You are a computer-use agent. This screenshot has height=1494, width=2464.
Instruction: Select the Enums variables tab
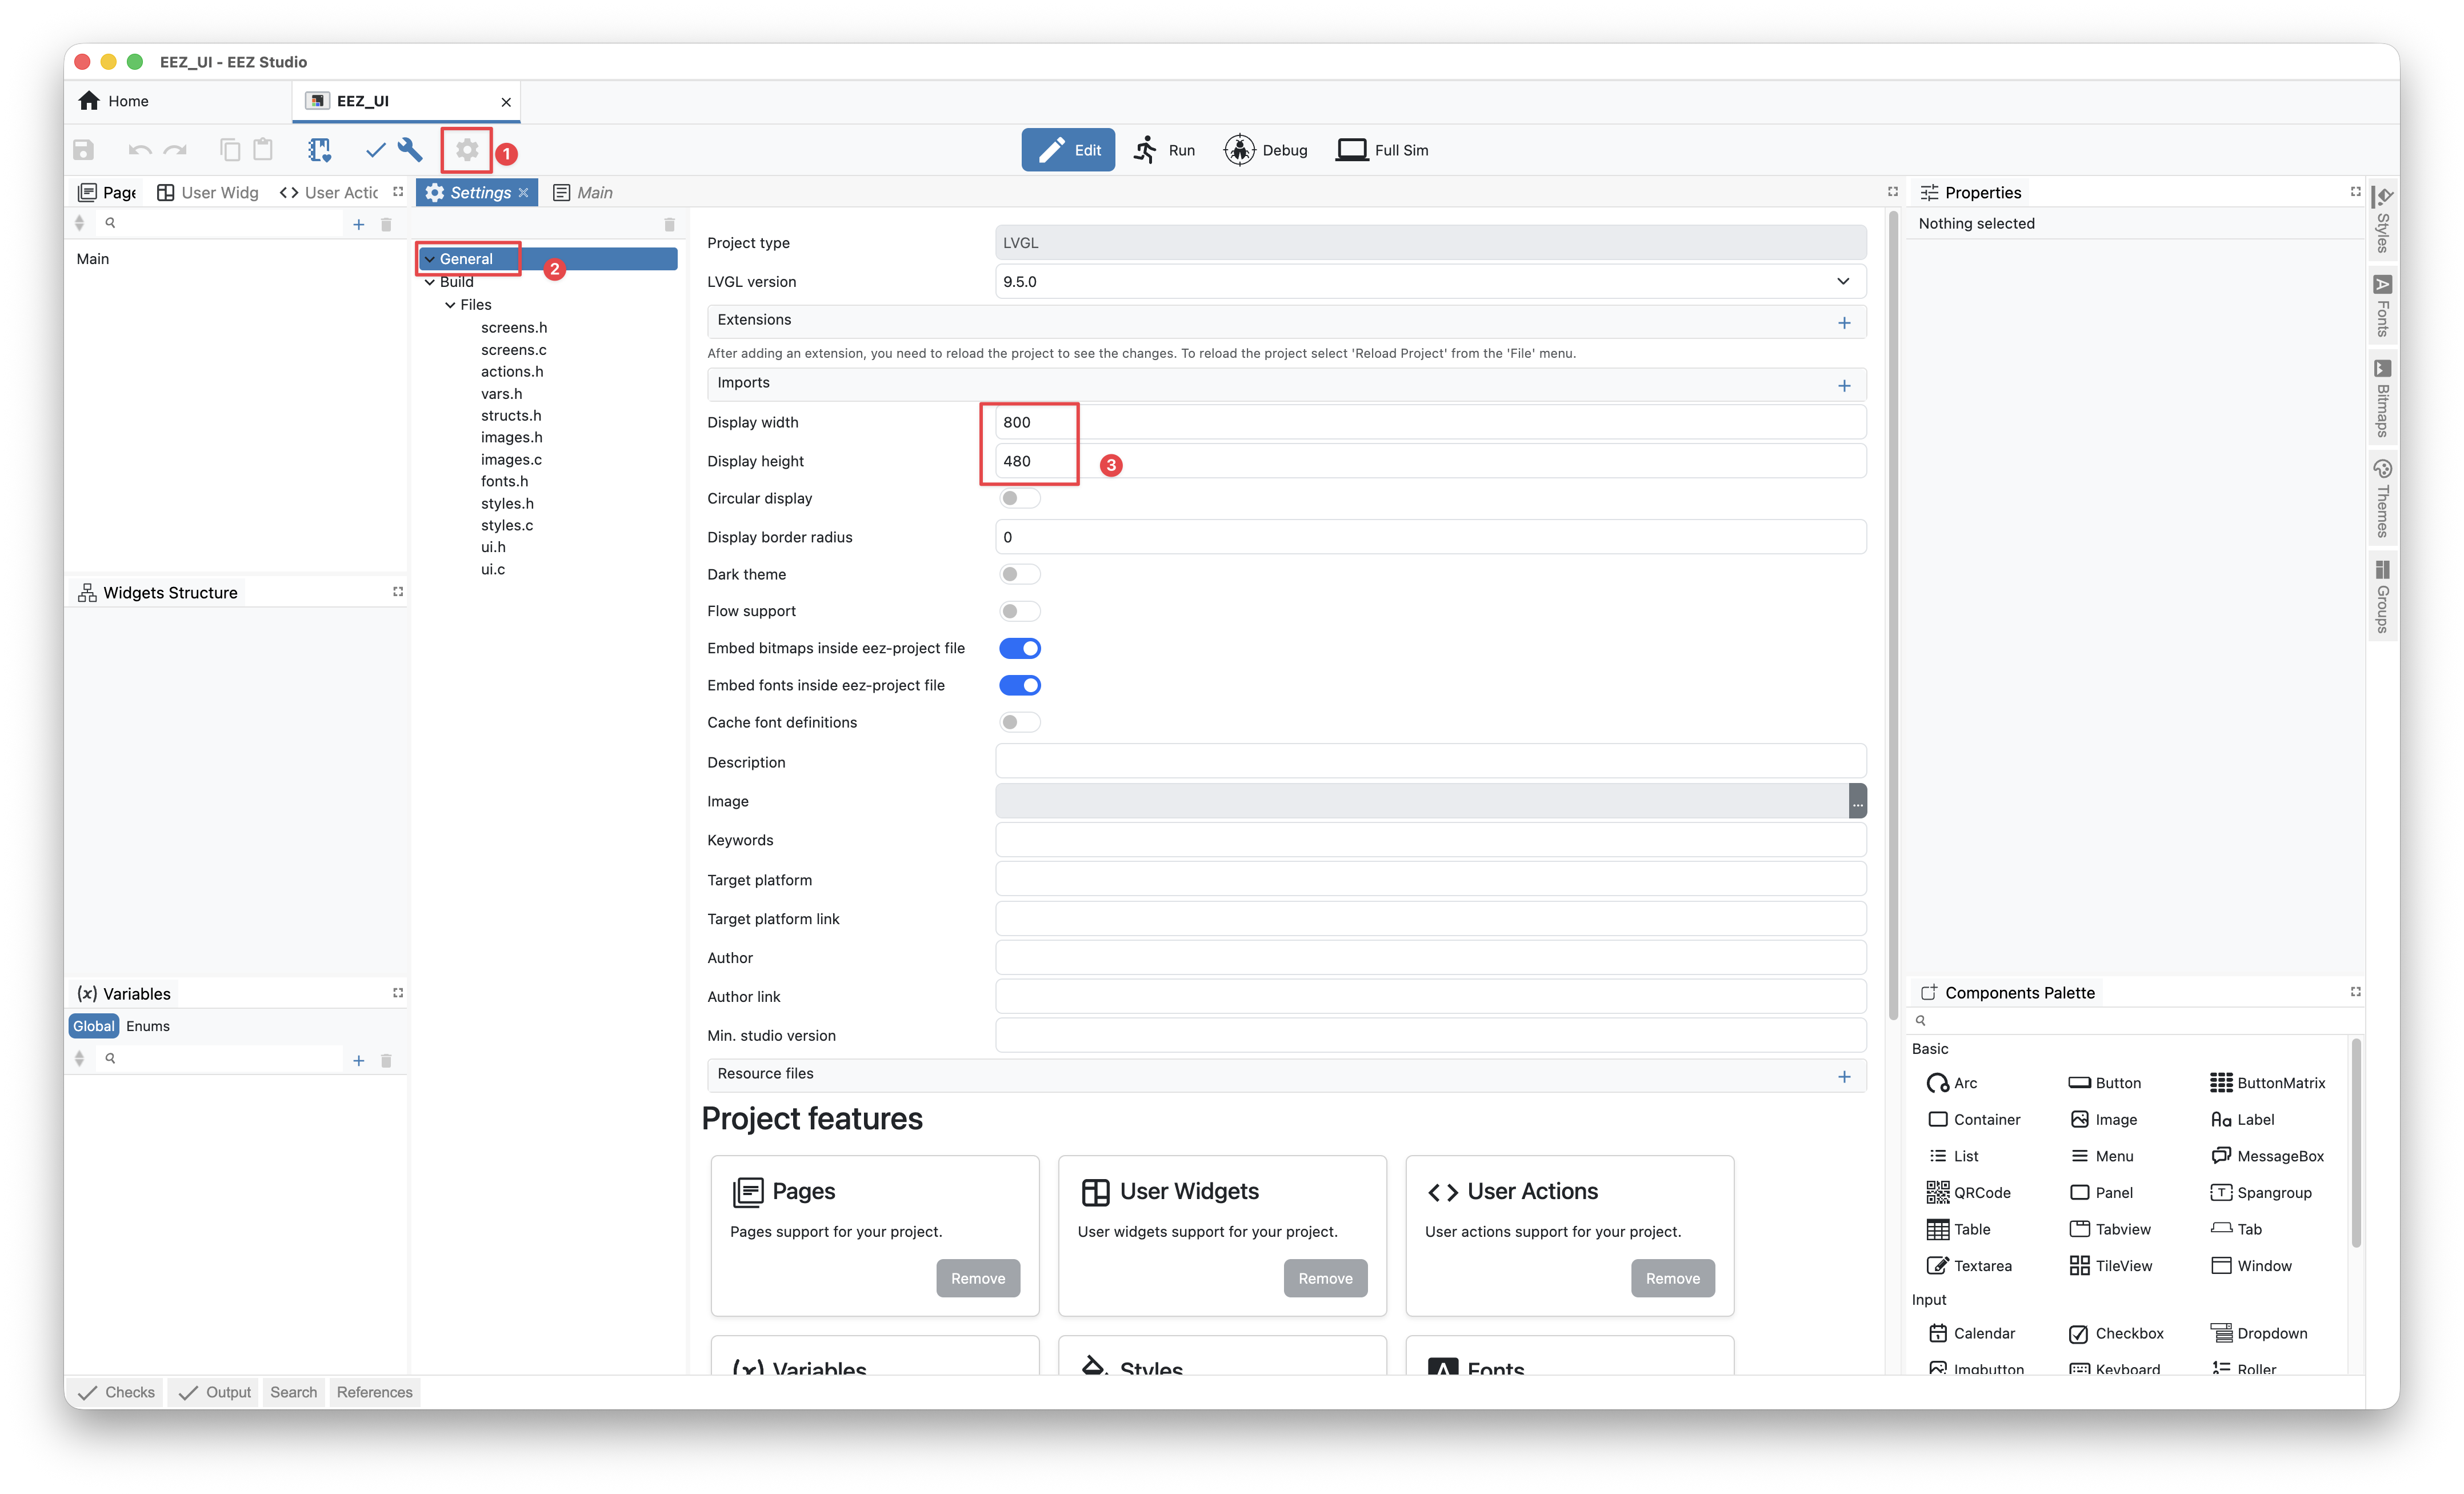click(148, 1026)
